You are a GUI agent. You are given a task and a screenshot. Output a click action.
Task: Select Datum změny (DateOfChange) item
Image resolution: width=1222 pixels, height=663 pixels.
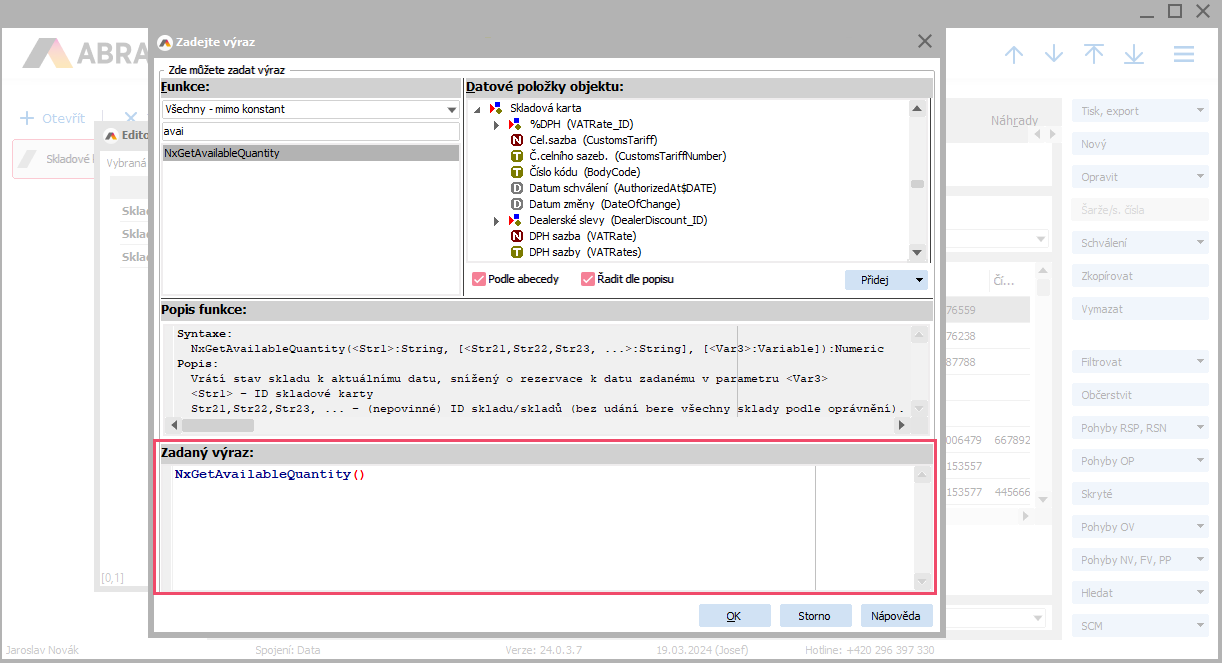pyautogui.click(x=604, y=204)
